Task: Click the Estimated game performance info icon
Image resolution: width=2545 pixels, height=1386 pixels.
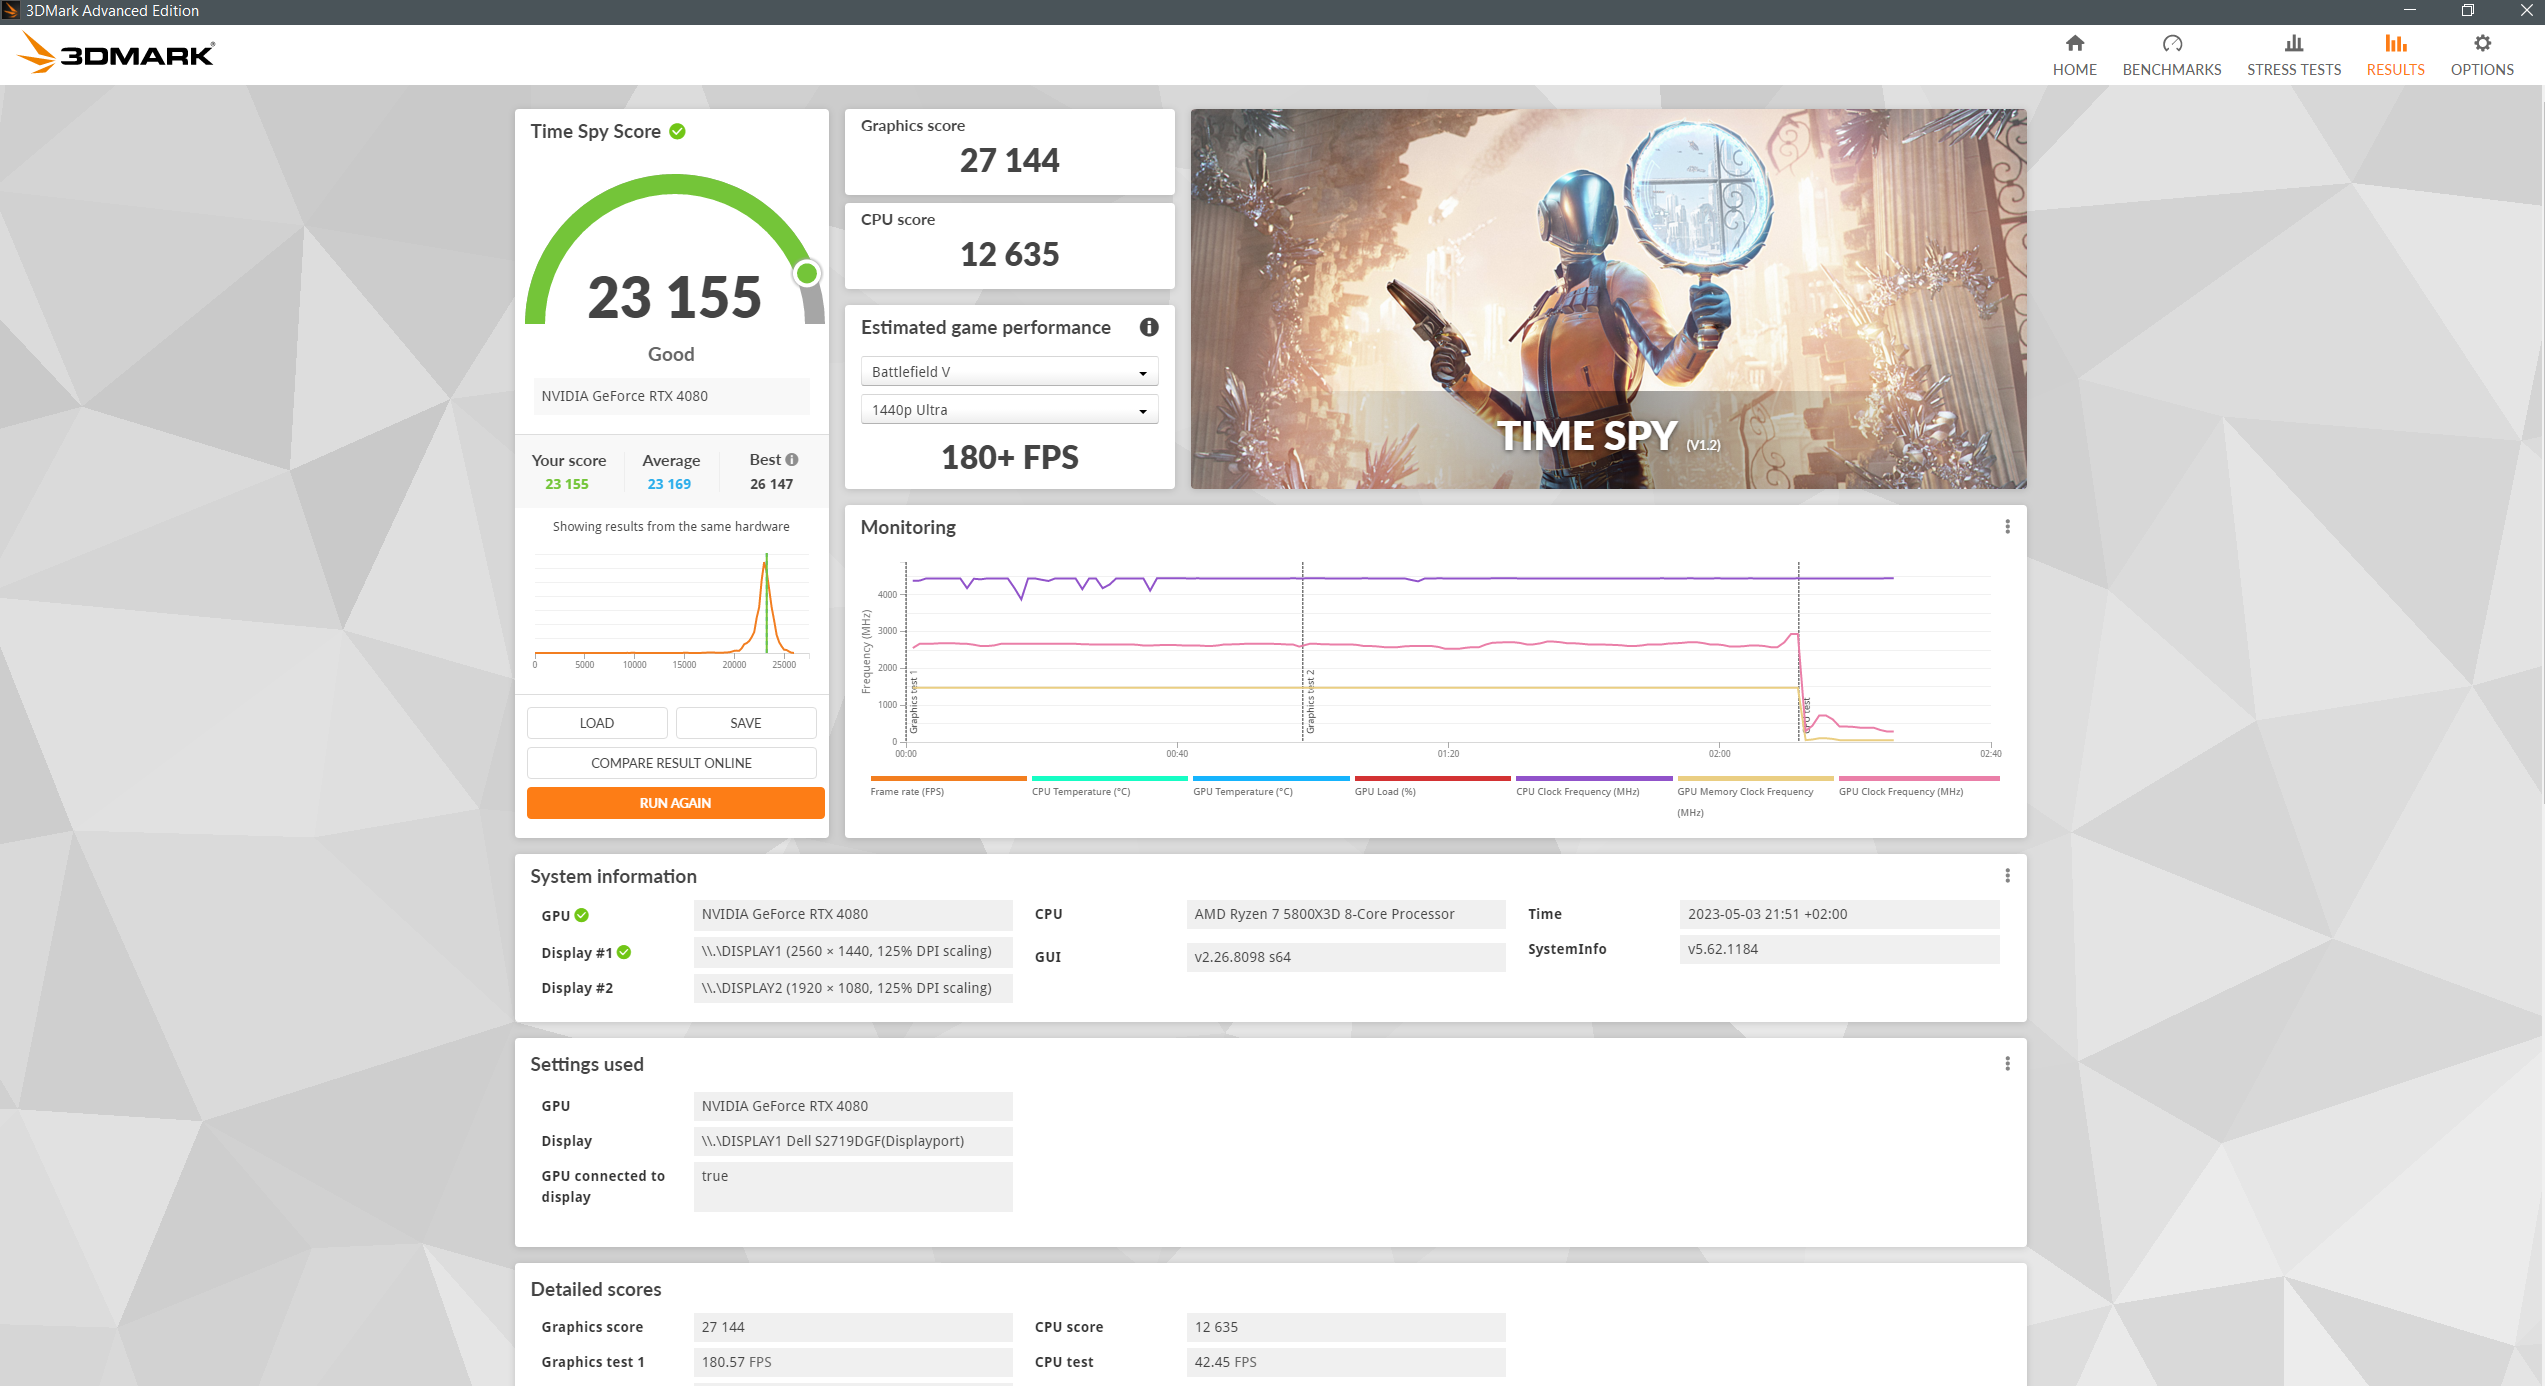Action: (1148, 327)
